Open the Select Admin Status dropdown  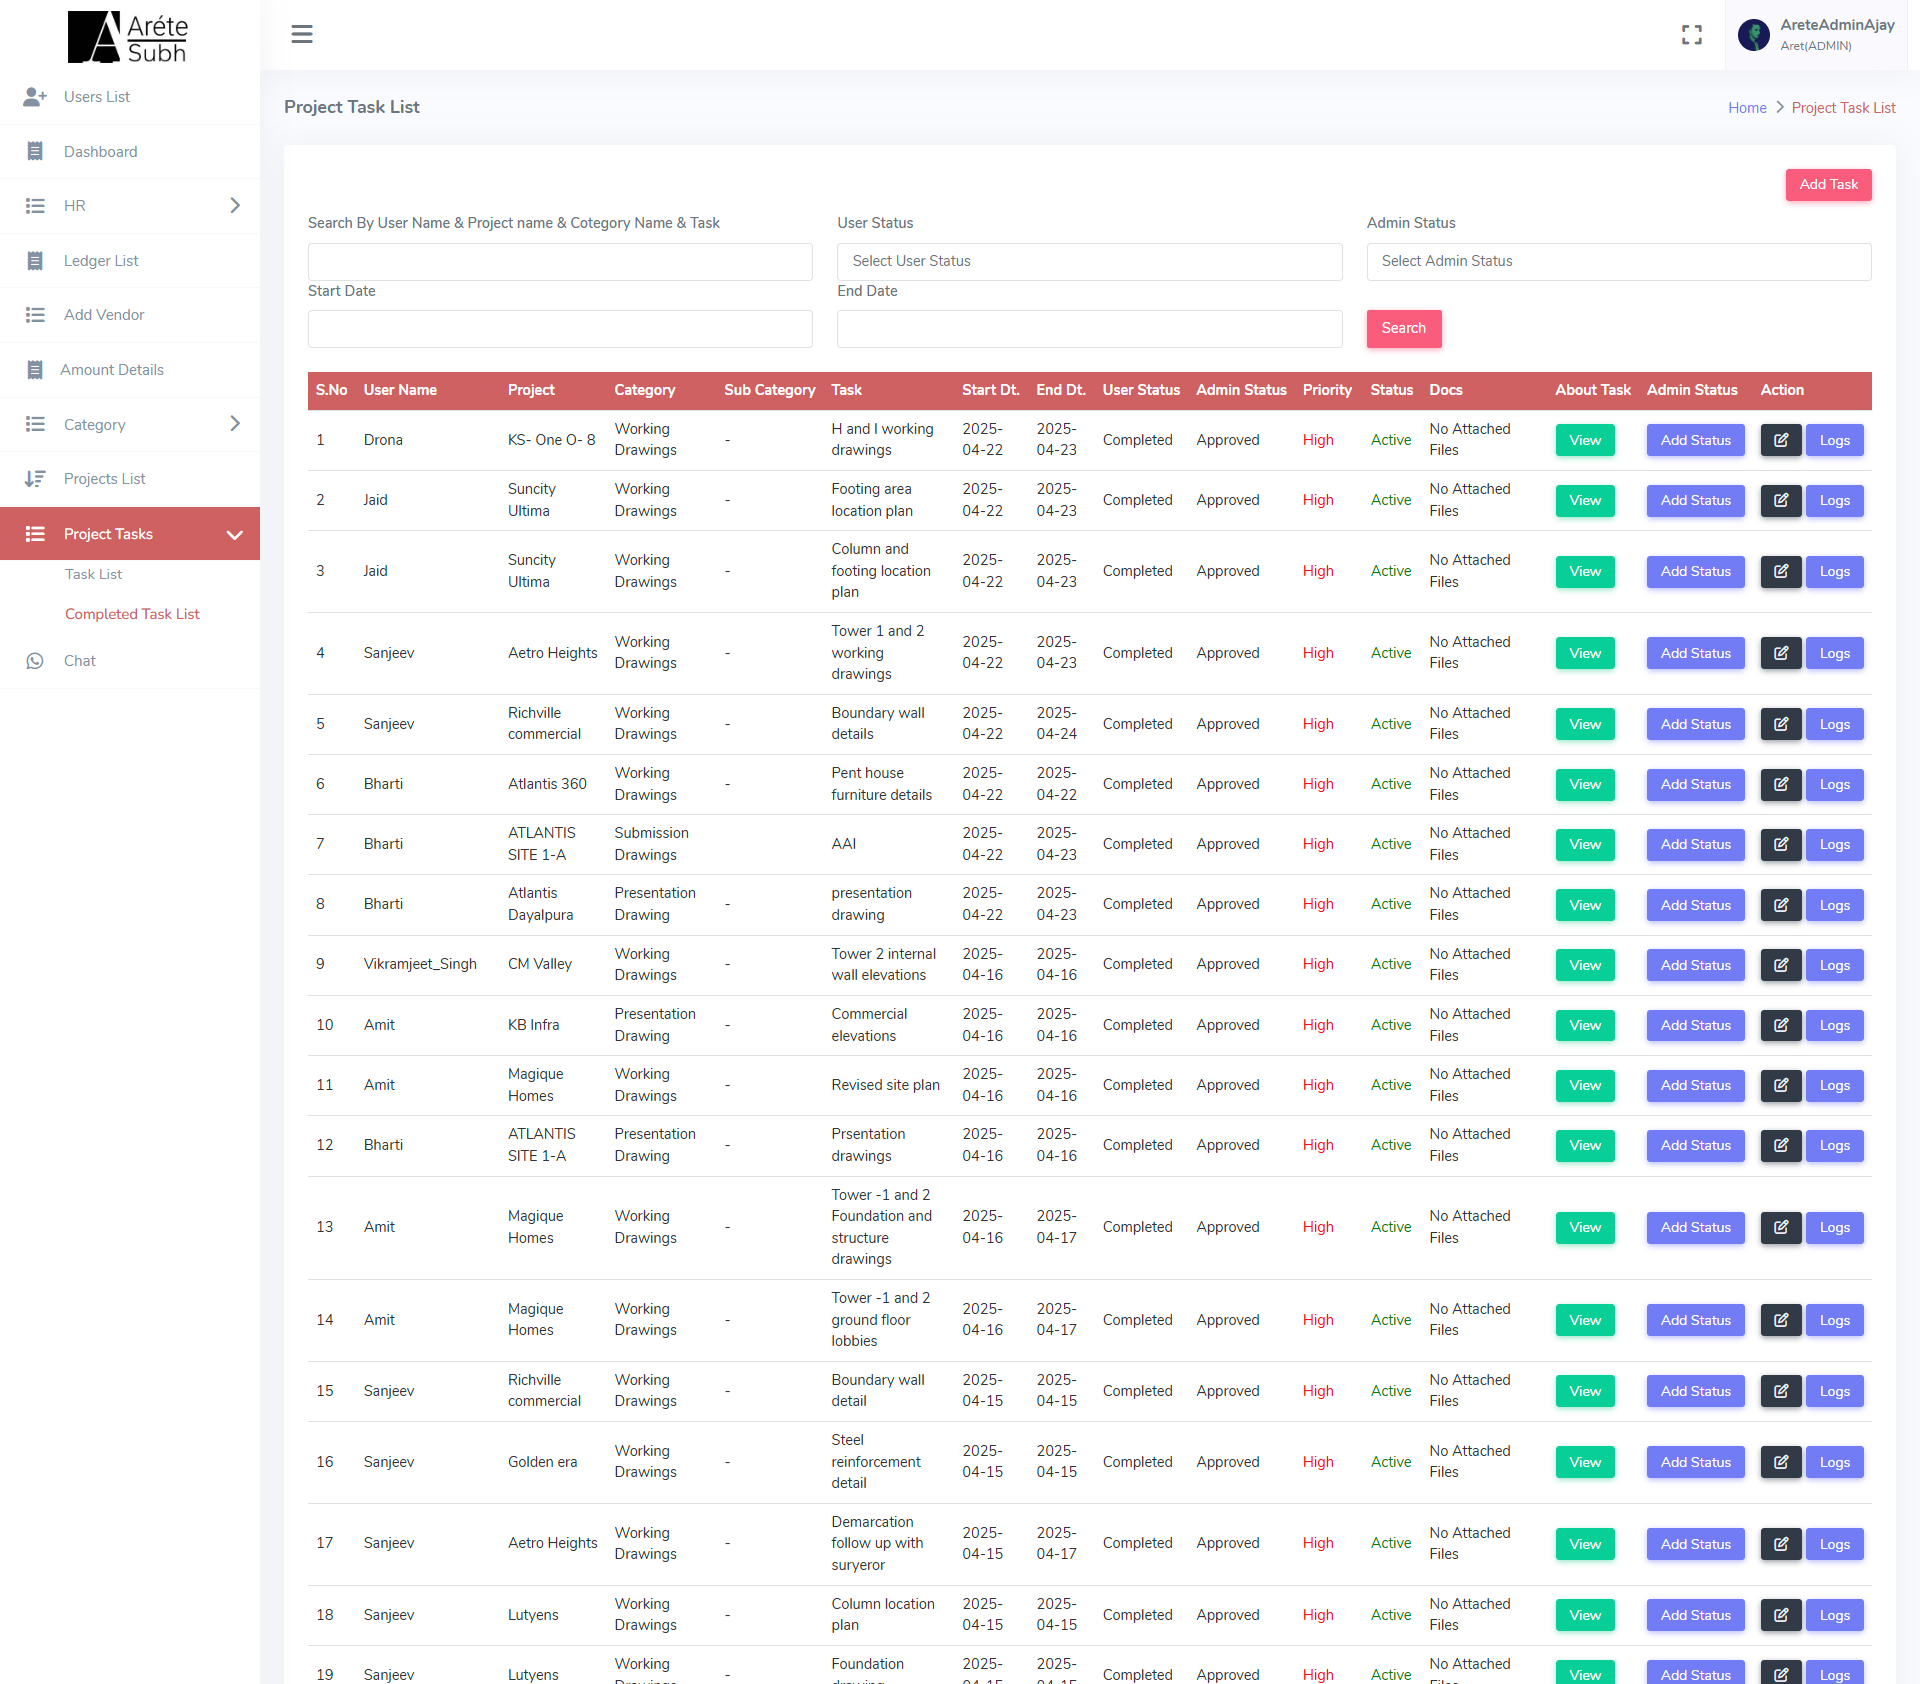(1618, 261)
